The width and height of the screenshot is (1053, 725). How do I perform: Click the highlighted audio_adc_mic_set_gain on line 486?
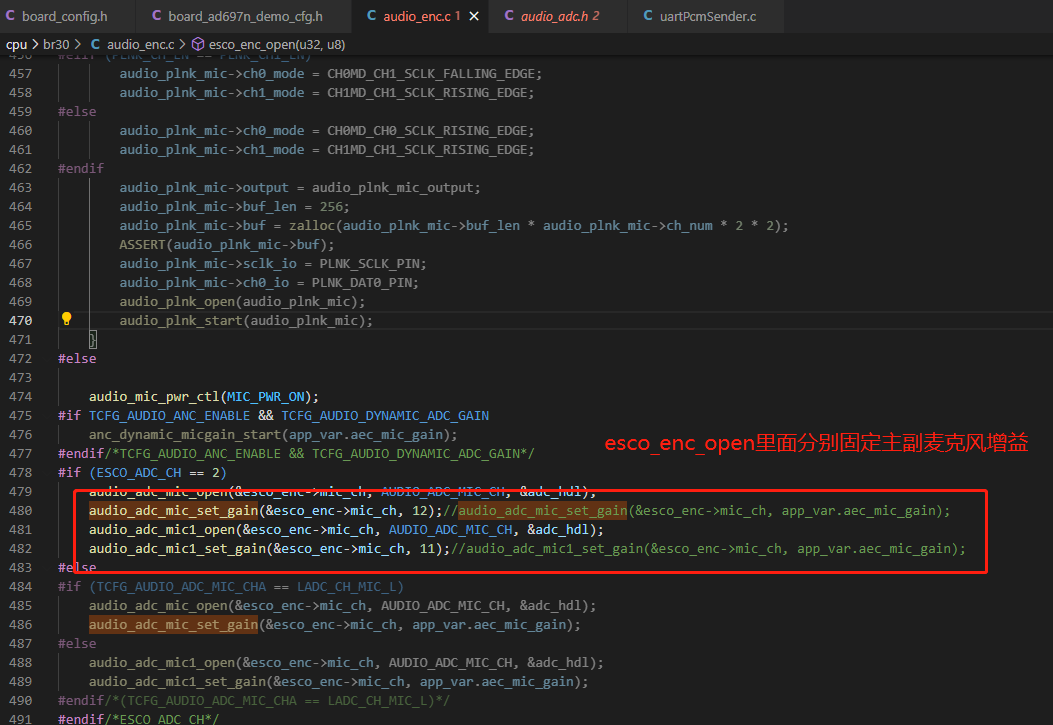173,624
